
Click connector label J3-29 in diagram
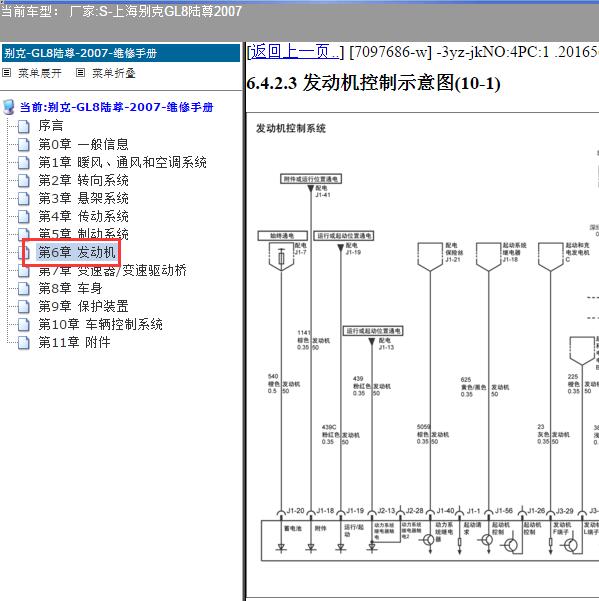(x=565, y=511)
